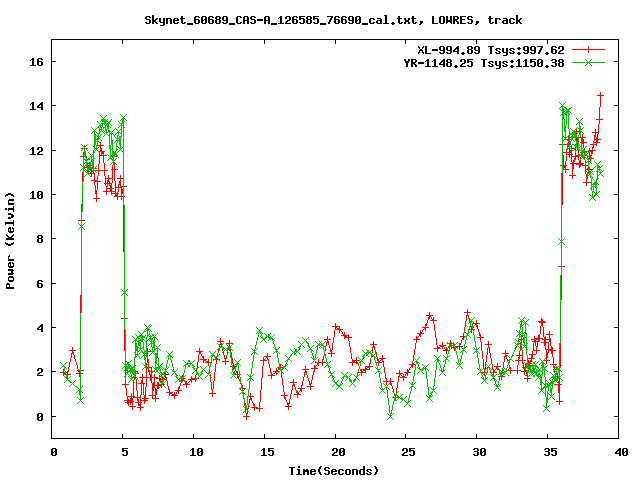Click the y-axis tick label 10
Screen dimensions: 640x480
tap(36, 195)
